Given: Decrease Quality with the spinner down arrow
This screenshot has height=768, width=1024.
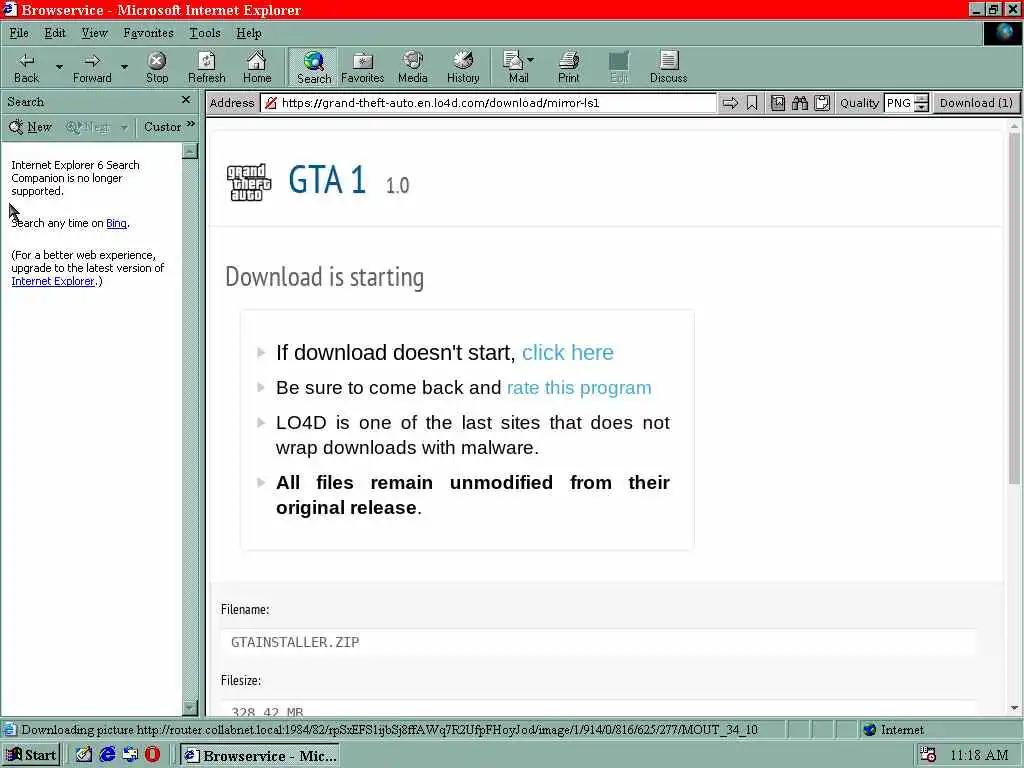Looking at the screenshot, I should point(921,108).
